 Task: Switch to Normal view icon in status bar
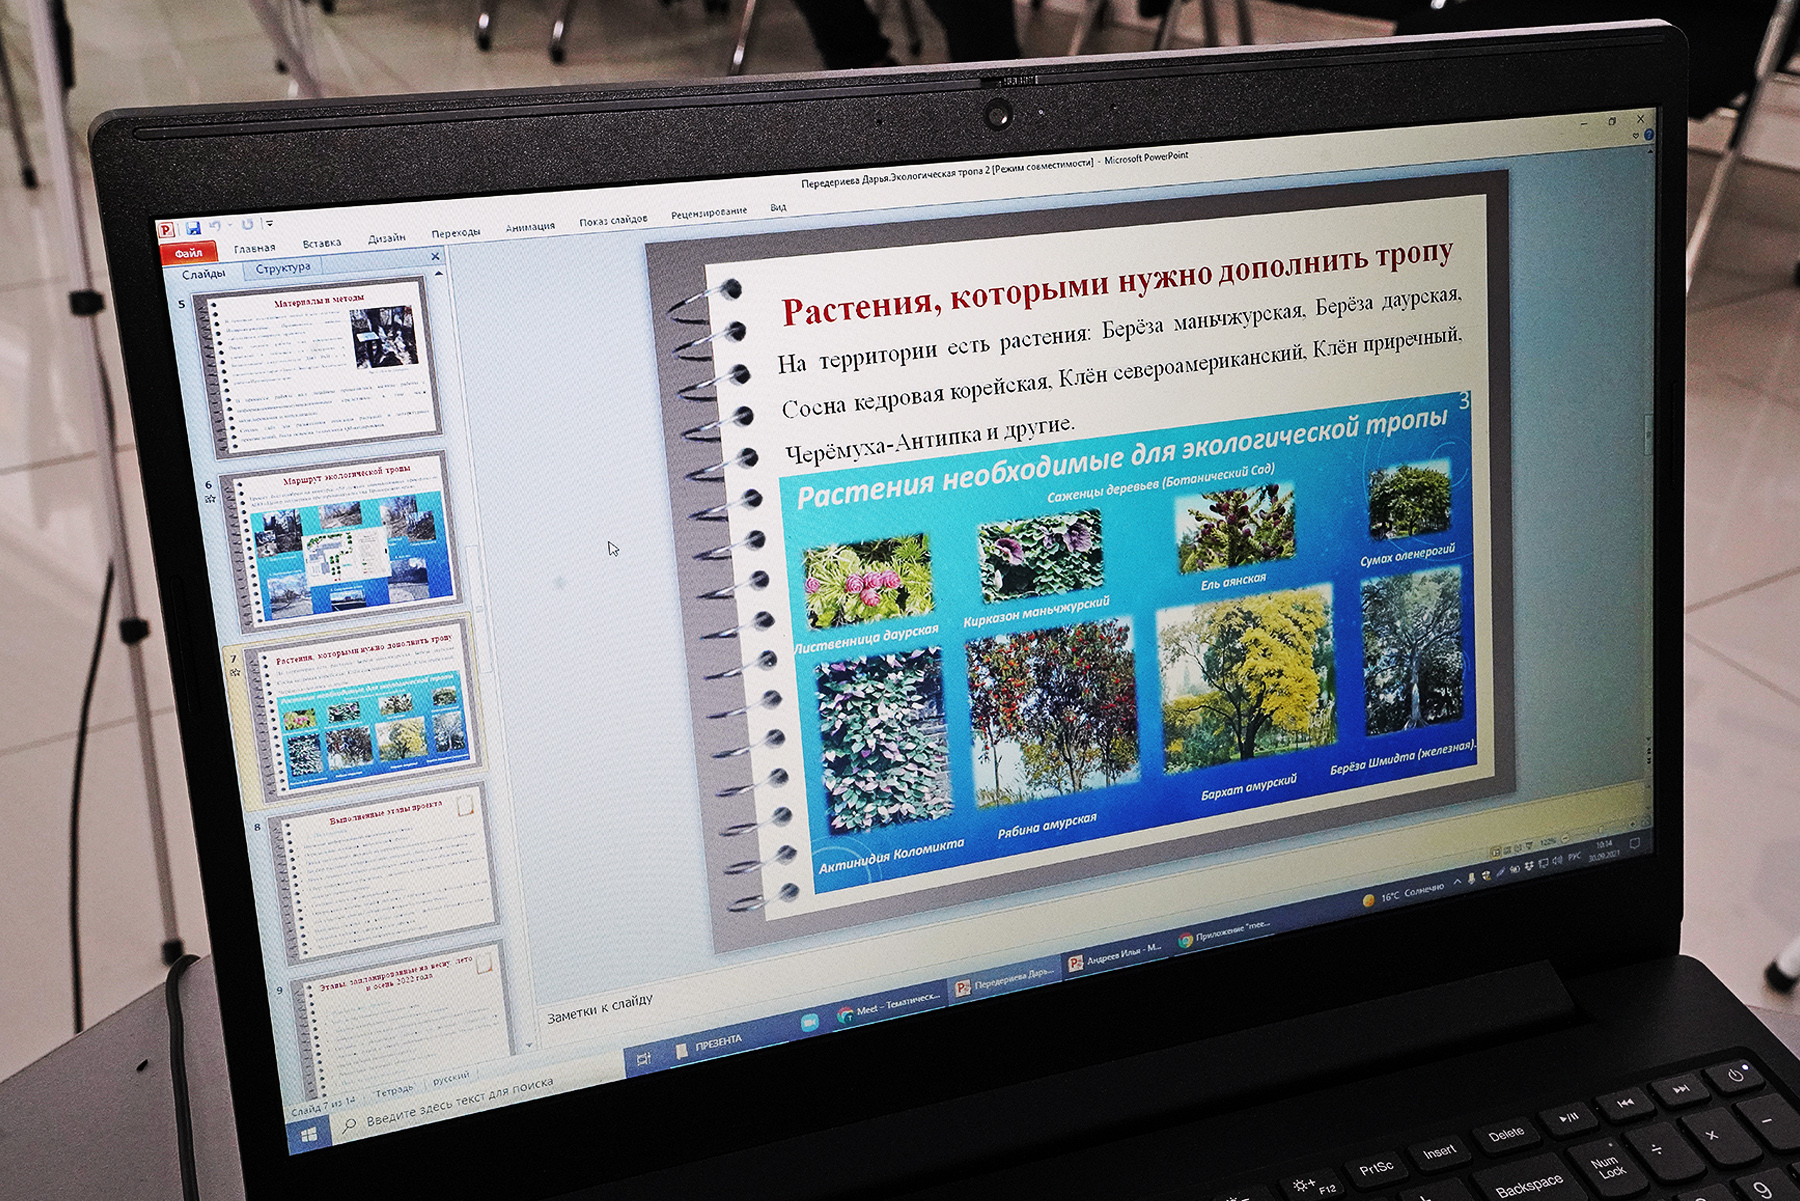[x=1496, y=853]
